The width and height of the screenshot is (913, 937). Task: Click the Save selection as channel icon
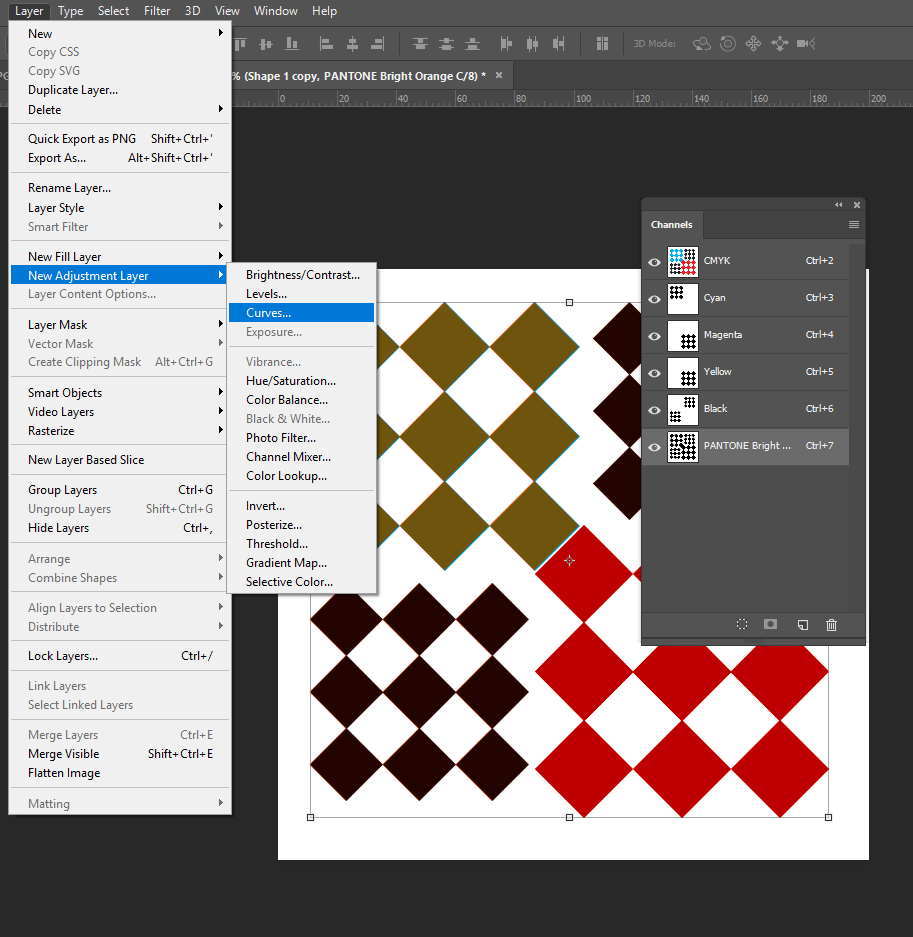[771, 624]
